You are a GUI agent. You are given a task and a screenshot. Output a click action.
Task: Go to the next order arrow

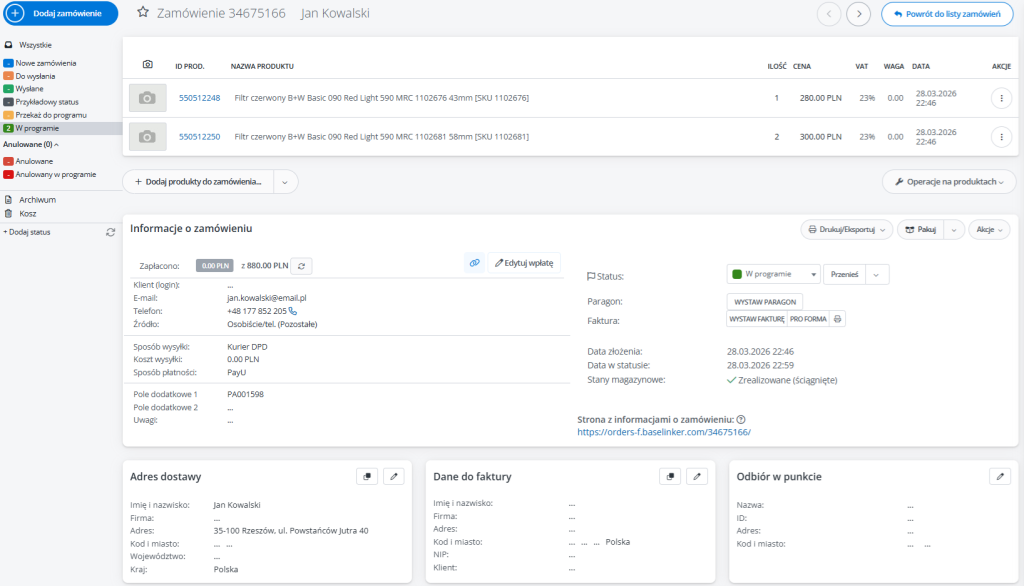(858, 14)
